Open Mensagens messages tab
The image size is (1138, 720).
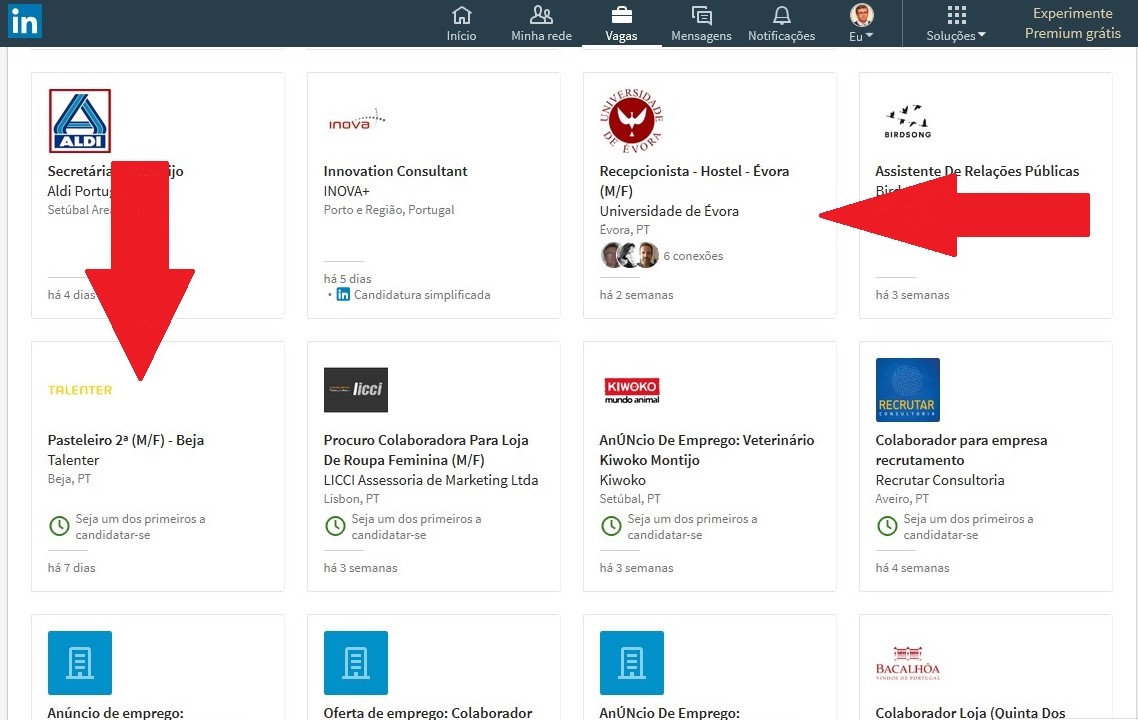(701, 24)
